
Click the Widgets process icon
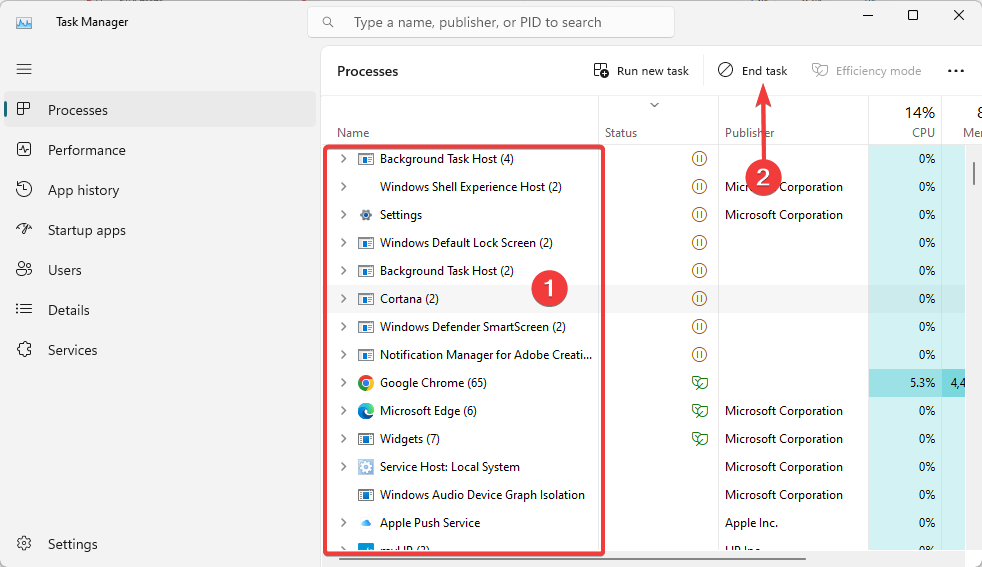point(366,439)
